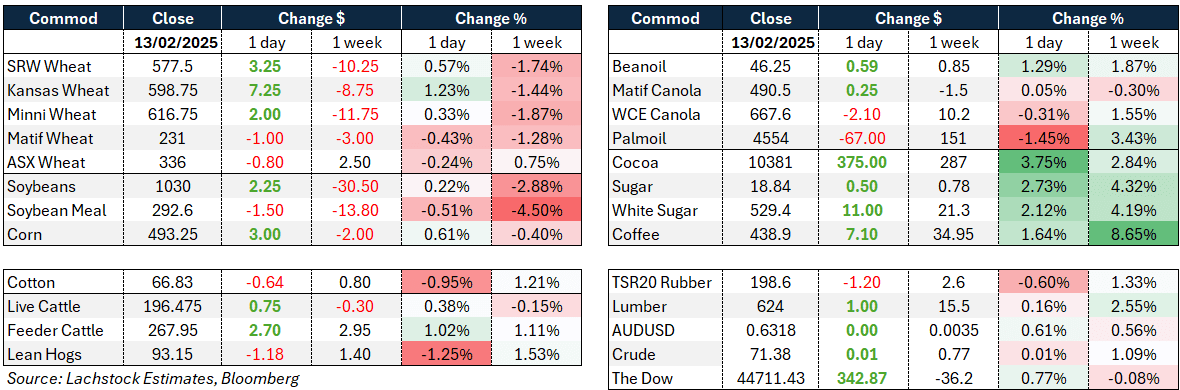Viewport: 1180px width, 390px height.
Task: Select the TSR20 Rubber row label
Action: pyautogui.click(x=660, y=282)
